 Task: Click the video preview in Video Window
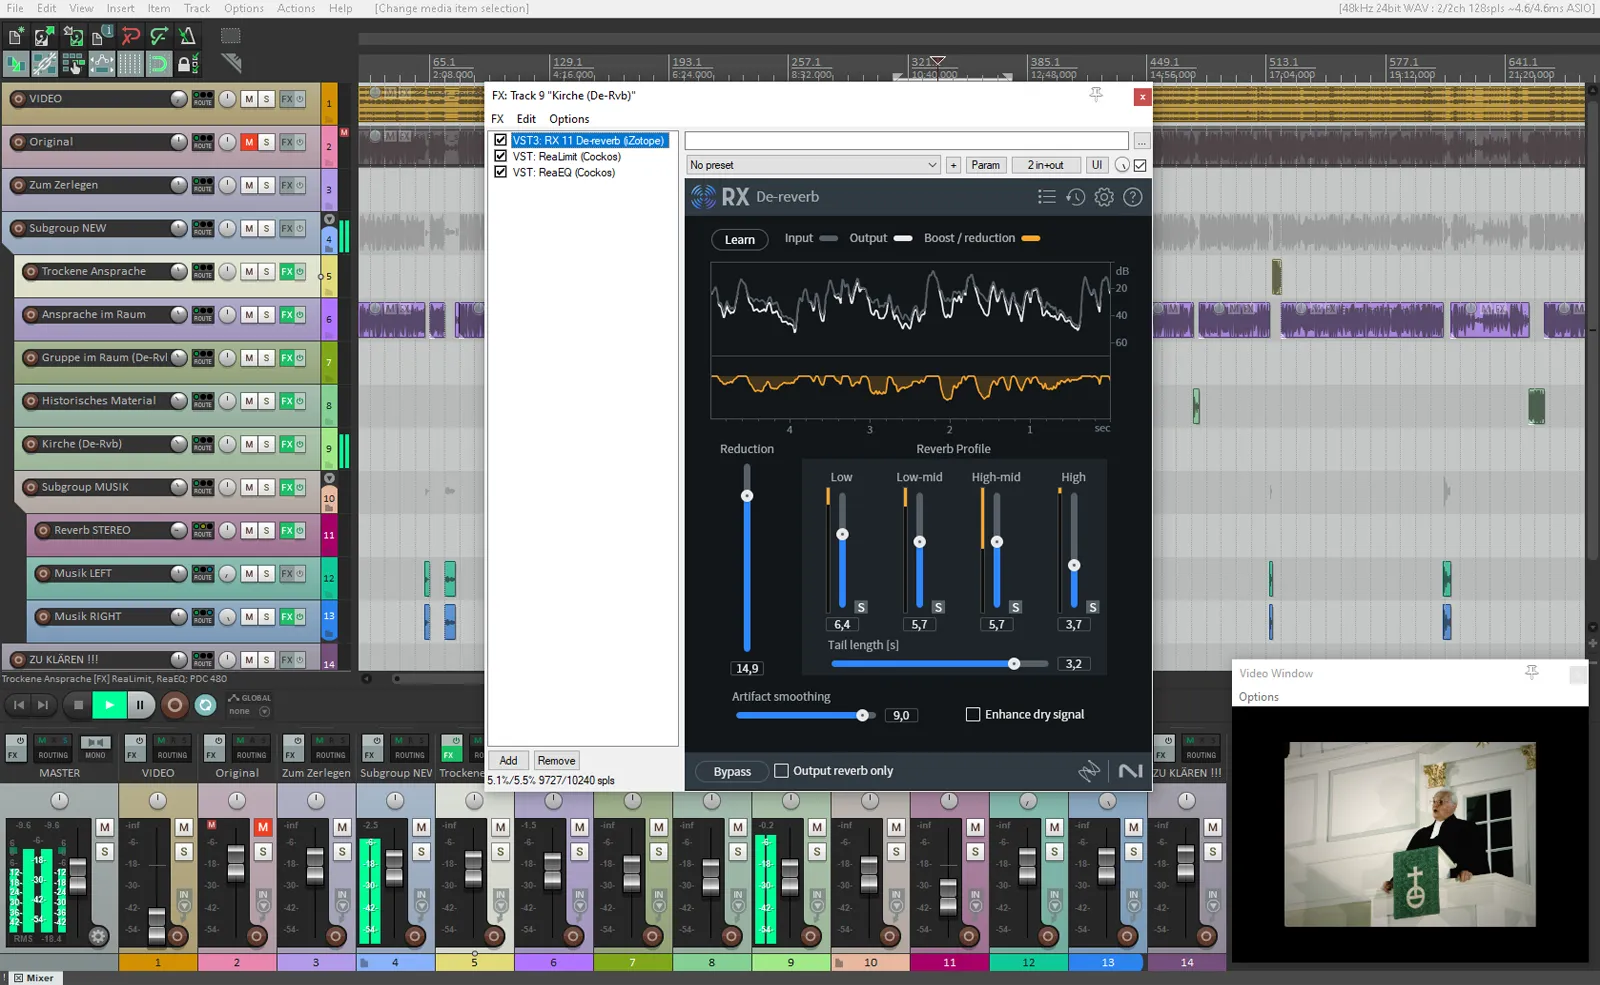(1410, 834)
